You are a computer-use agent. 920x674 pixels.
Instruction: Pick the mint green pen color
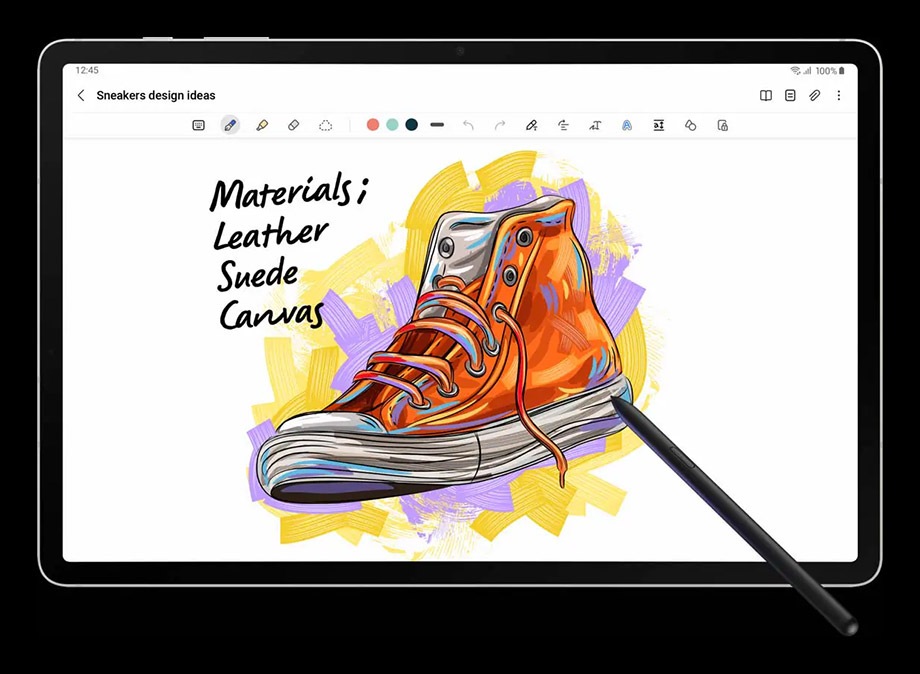tap(392, 125)
